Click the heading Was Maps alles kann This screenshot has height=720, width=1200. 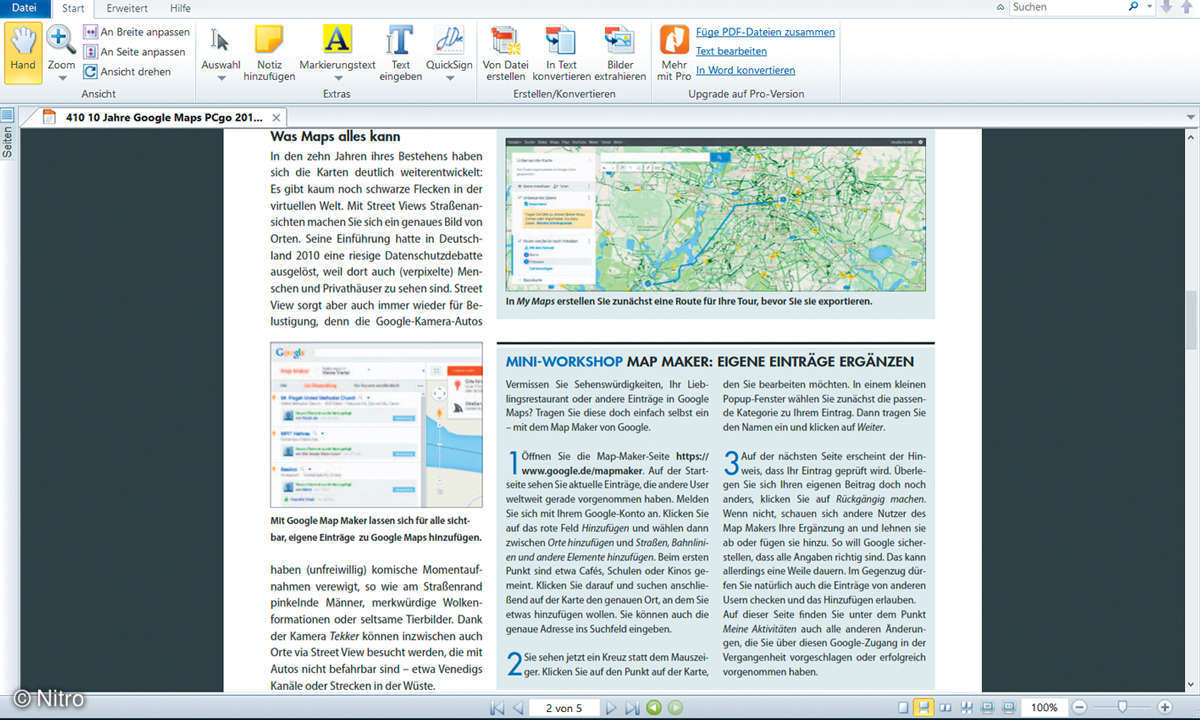[x=335, y=136]
